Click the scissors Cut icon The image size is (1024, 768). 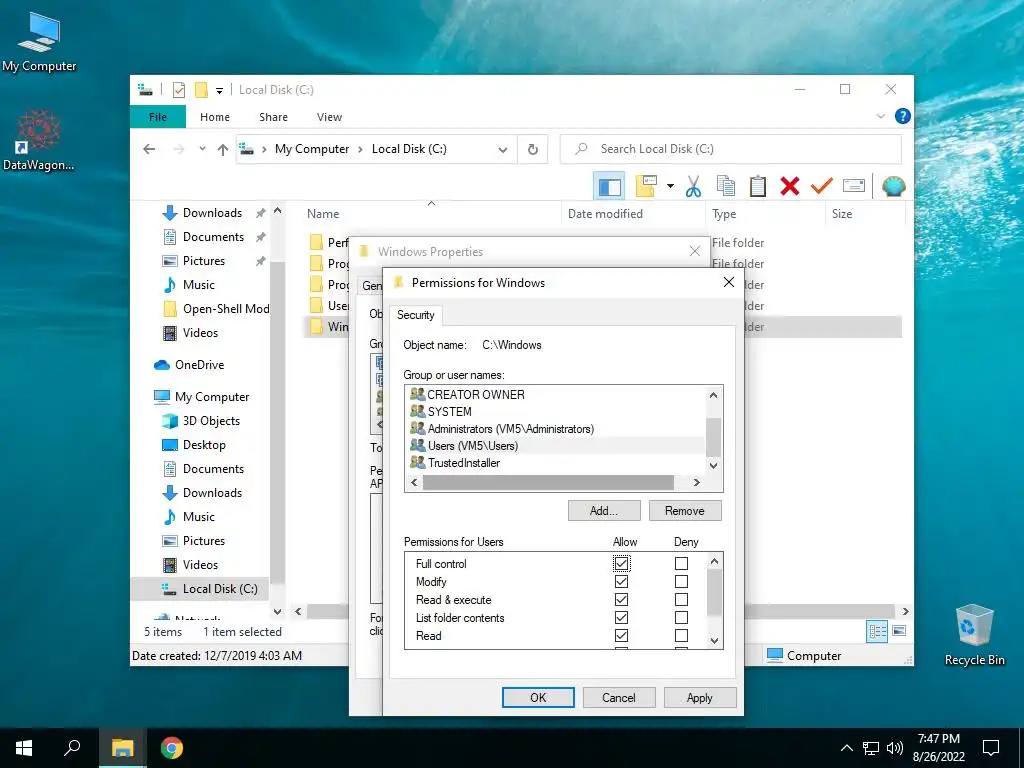pos(693,187)
